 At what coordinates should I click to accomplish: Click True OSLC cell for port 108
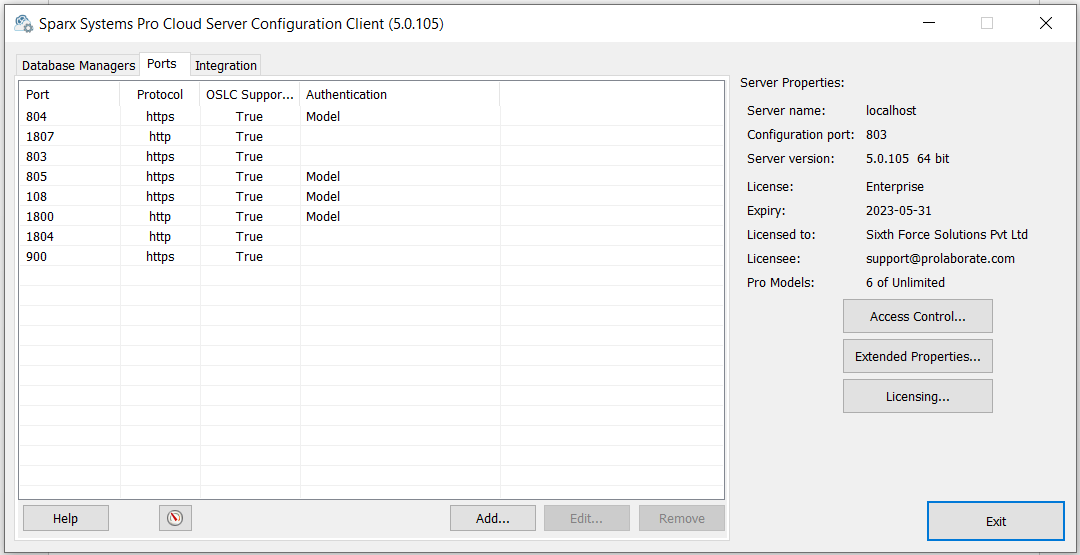coord(249,196)
